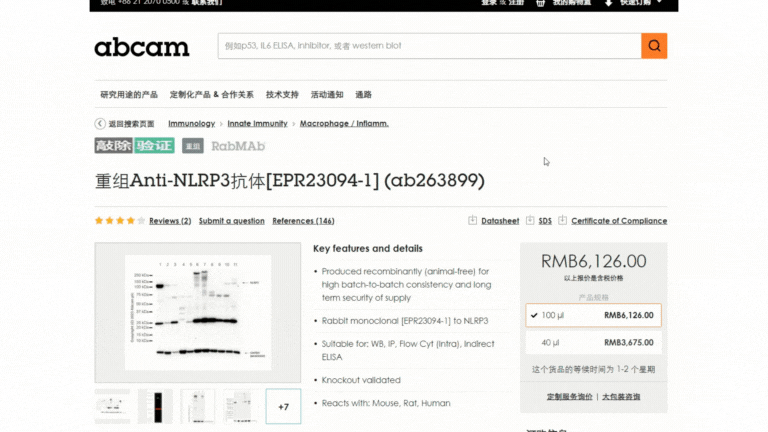The image size is (768, 432).
Task: Select the first gel thumbnail image
Action: [112, 406]
